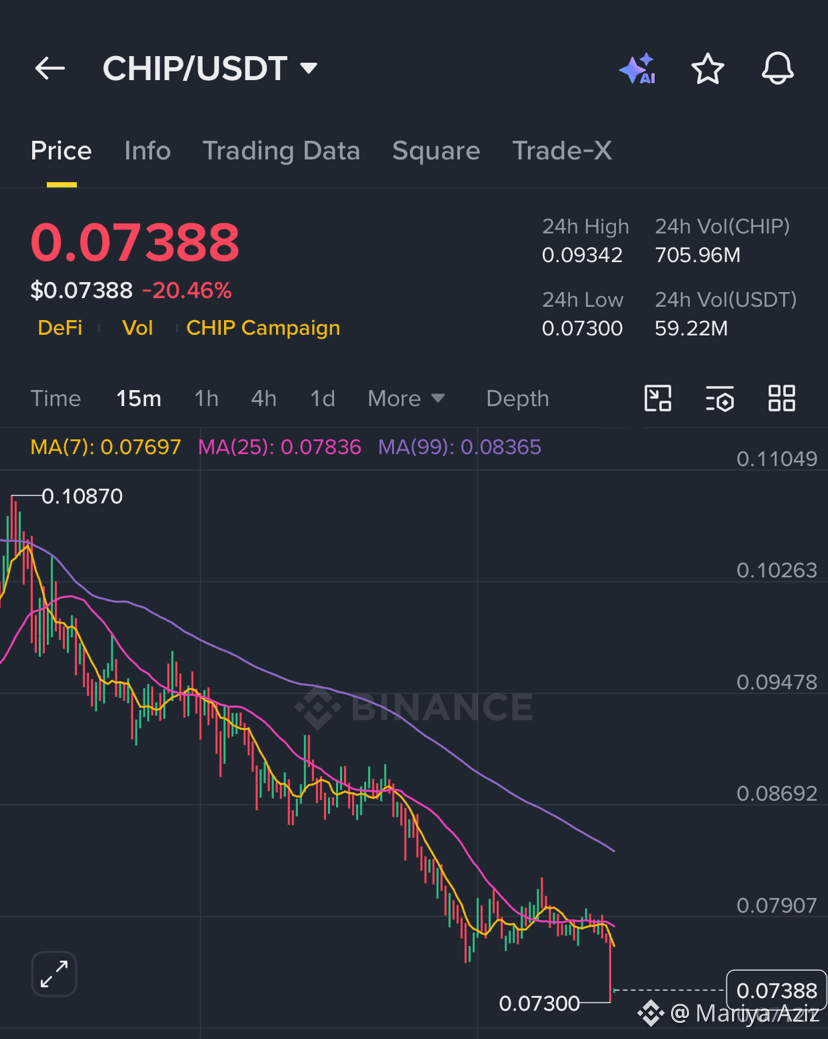Open the grid layout tools icon
828x1039 pixels.
782,398
